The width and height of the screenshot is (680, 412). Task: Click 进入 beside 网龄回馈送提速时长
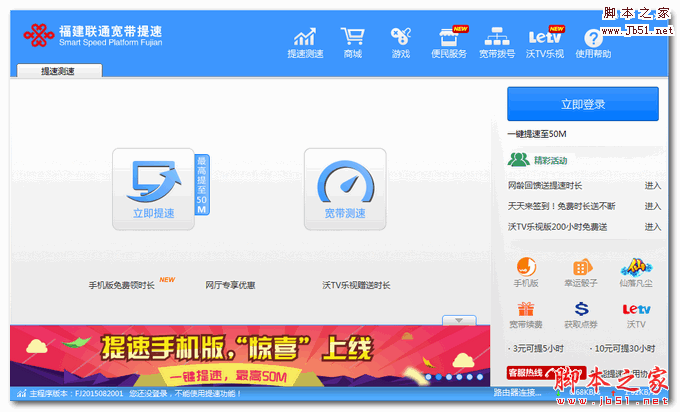[652, 186]
